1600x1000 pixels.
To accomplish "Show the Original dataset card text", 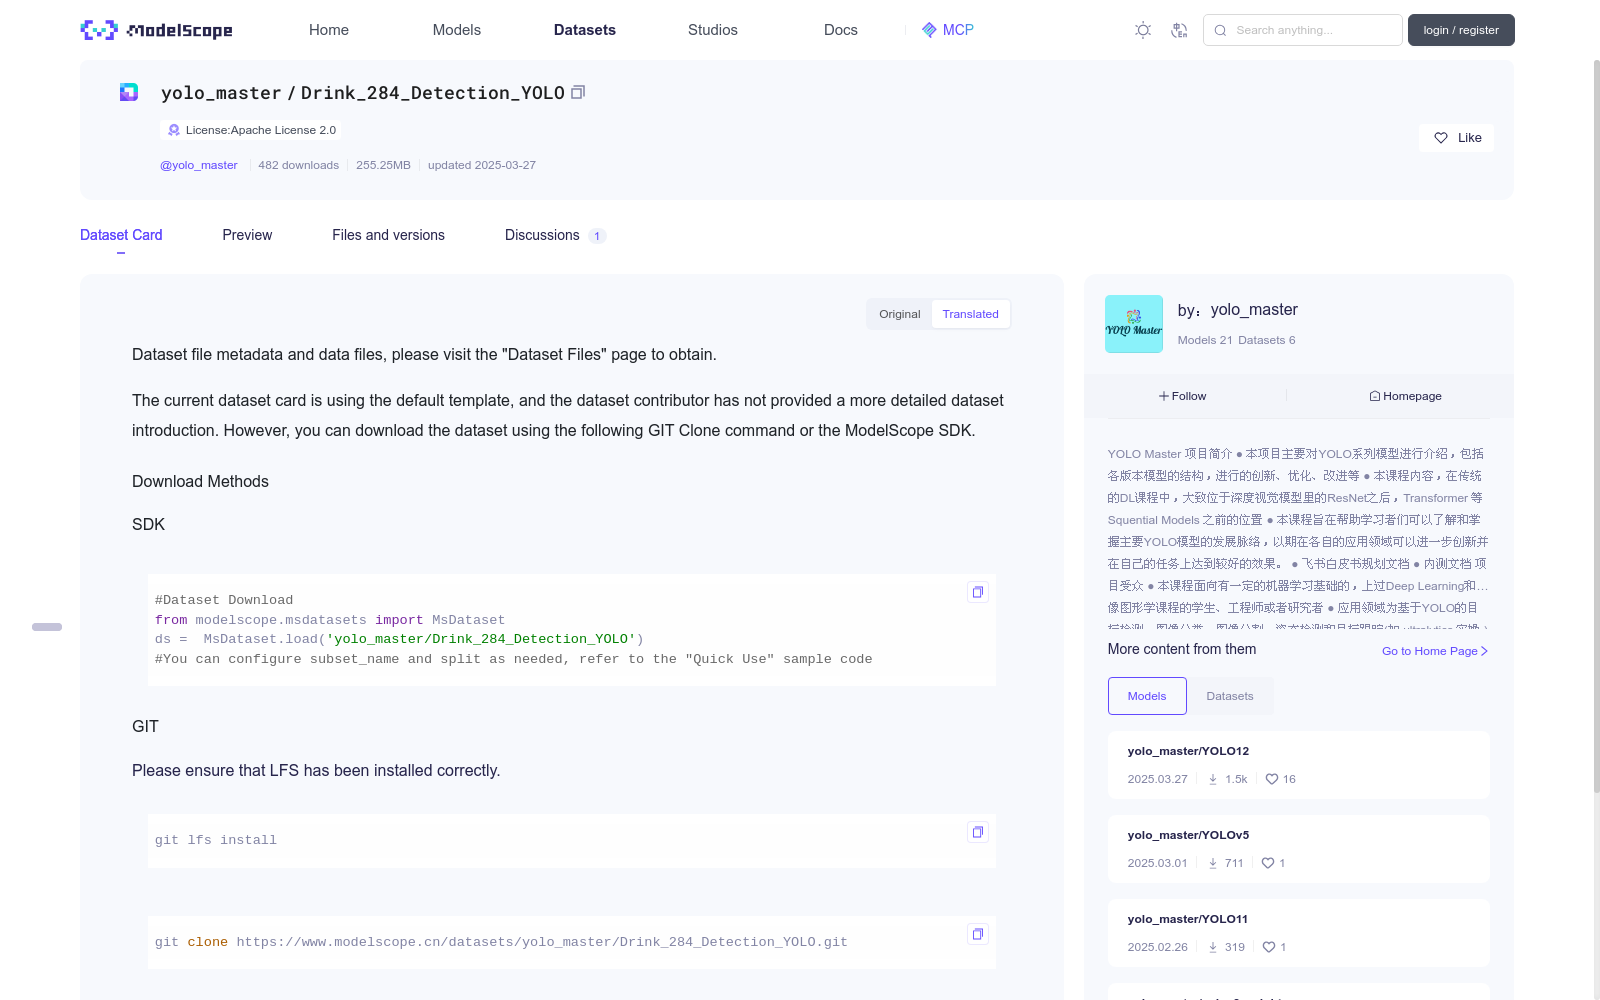I will pos(900,314).
